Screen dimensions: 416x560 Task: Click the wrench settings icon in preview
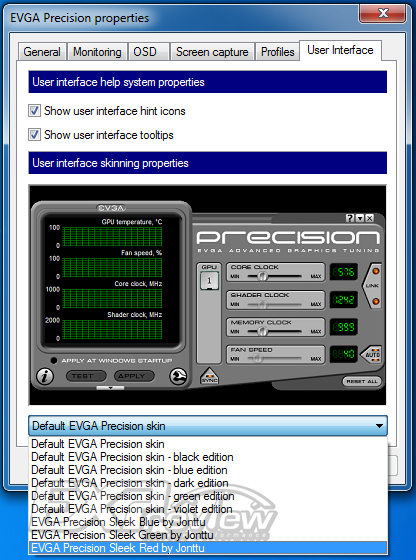[178, 376]
